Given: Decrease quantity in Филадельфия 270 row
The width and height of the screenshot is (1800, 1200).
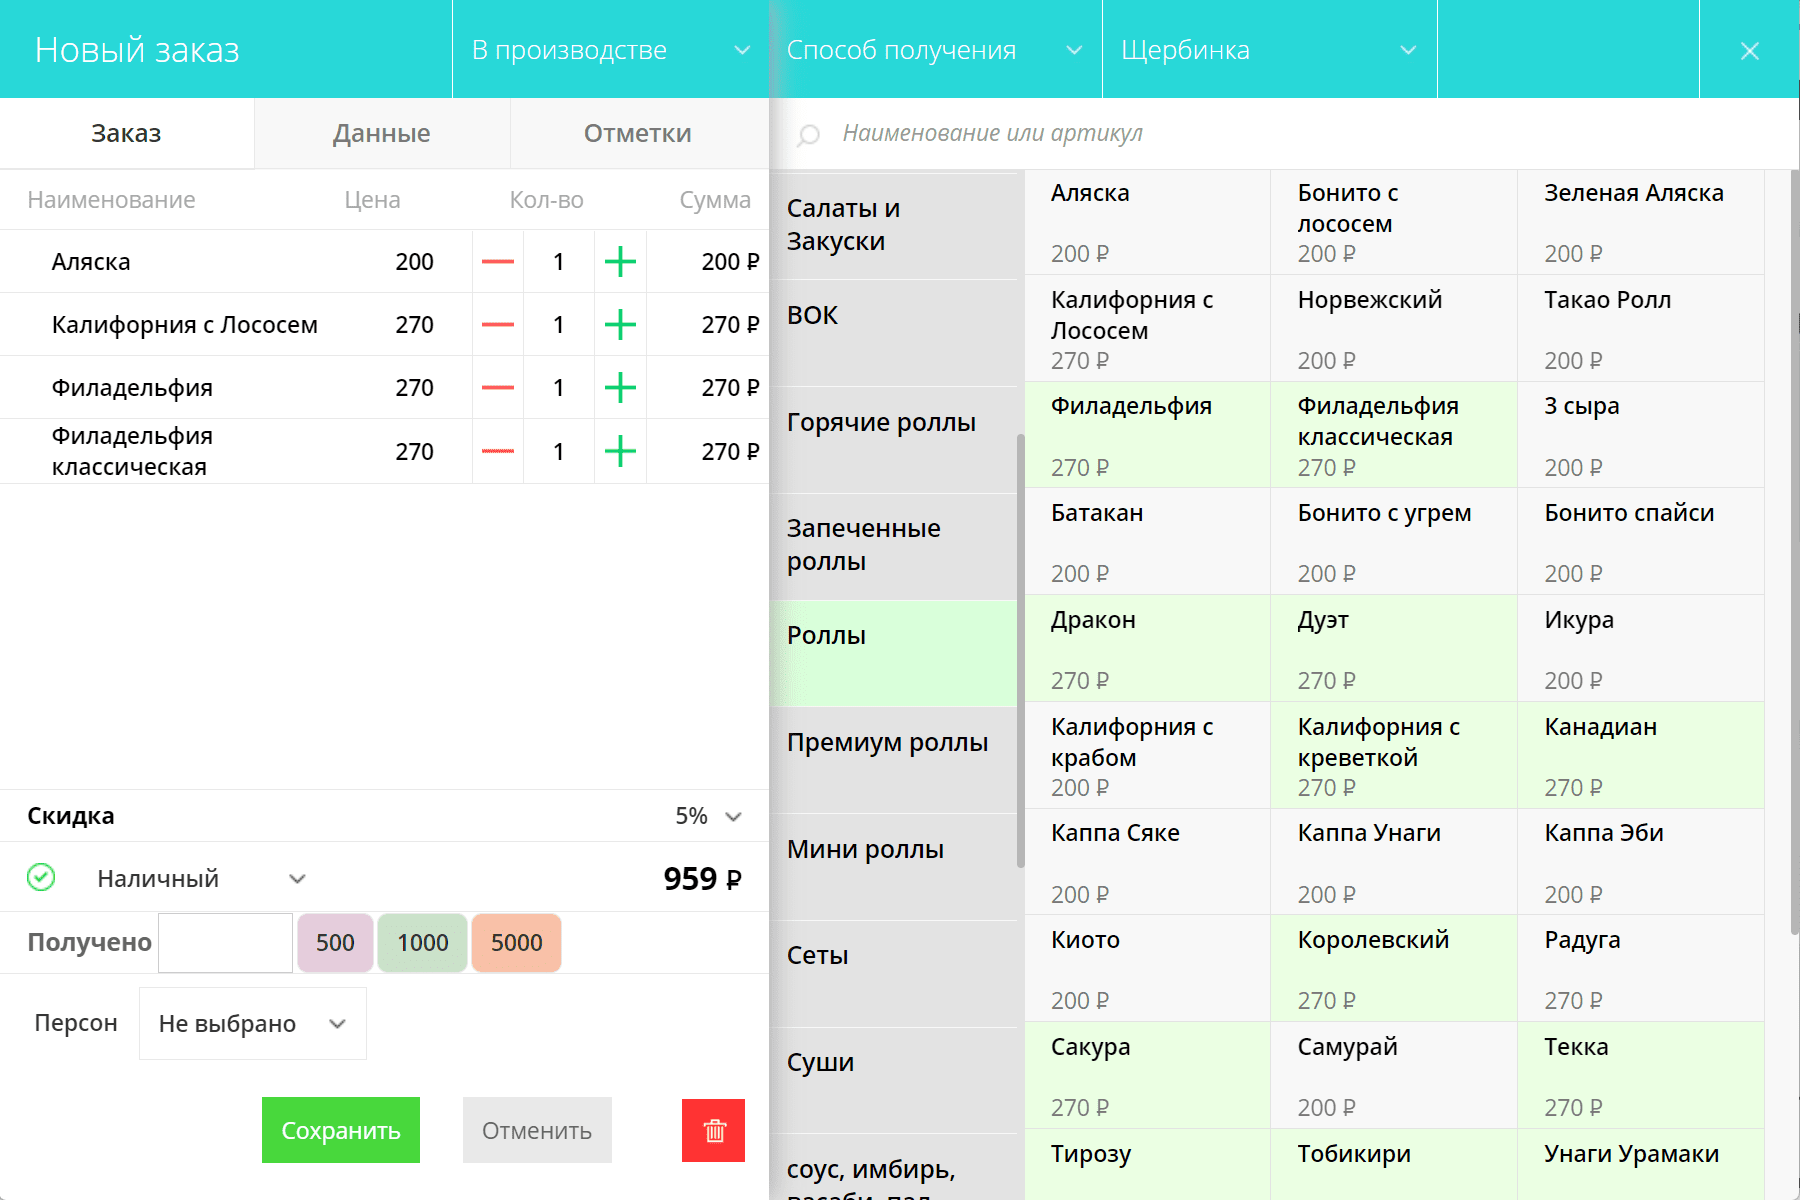Looking at the screenshot, I should (498, 388).
